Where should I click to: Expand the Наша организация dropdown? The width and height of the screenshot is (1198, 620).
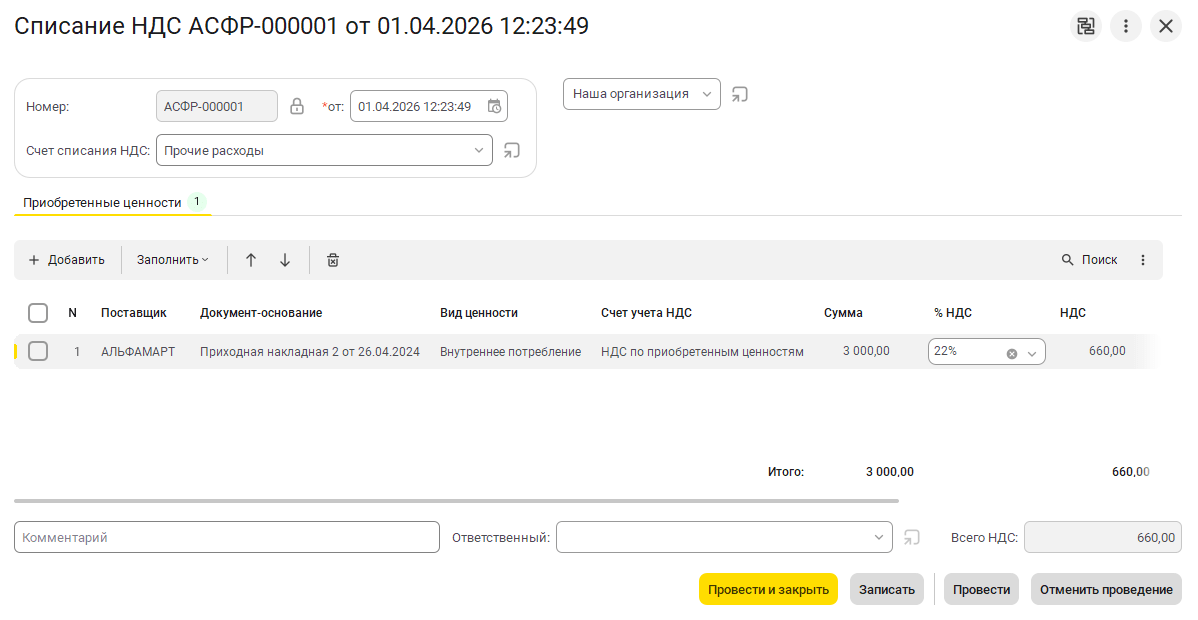[707, 94]
